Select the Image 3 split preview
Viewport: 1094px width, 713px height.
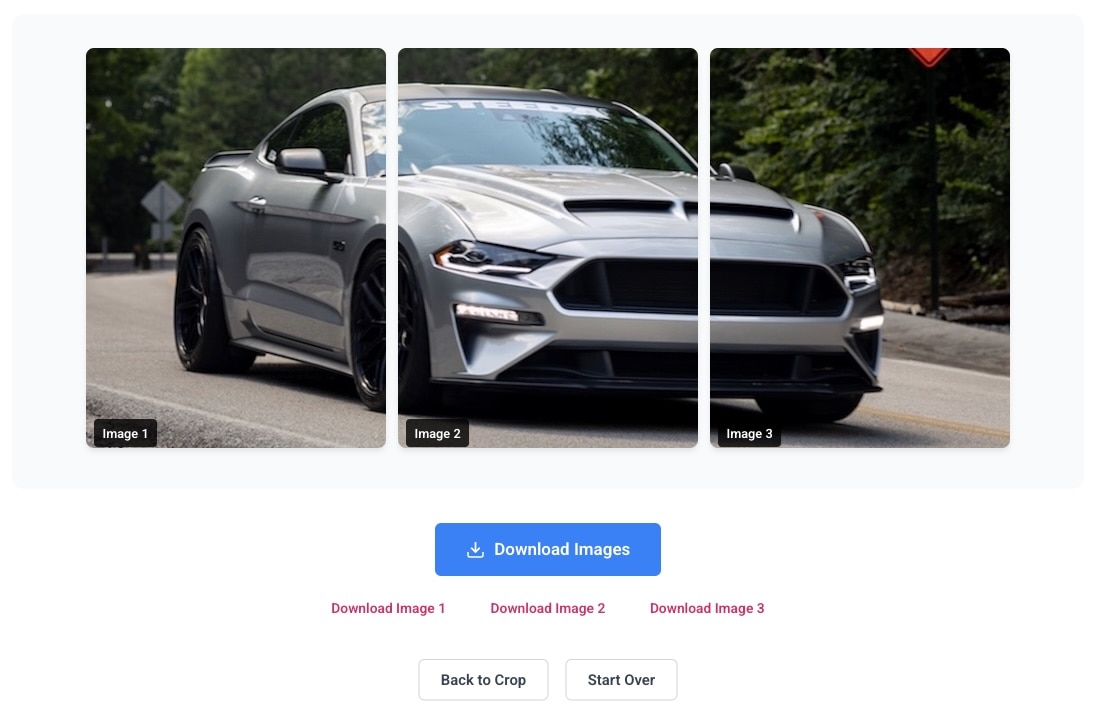click(860, 248)
